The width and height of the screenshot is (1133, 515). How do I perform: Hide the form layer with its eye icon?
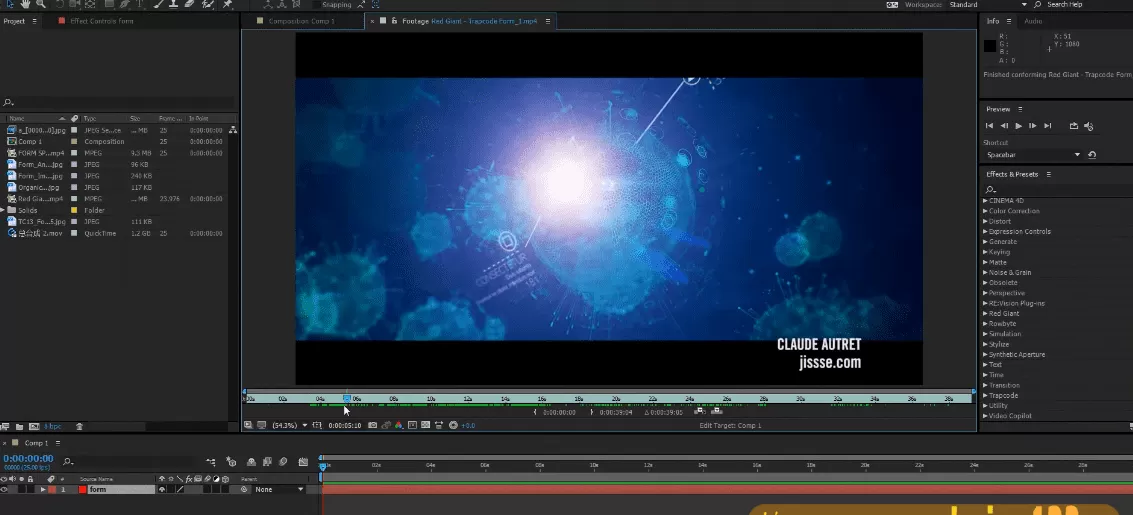click(5, 490)
